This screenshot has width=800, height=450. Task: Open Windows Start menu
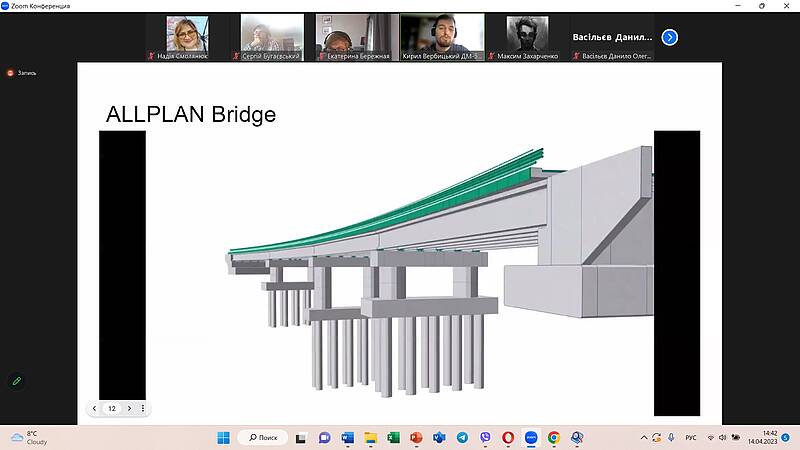coord(223,438)
